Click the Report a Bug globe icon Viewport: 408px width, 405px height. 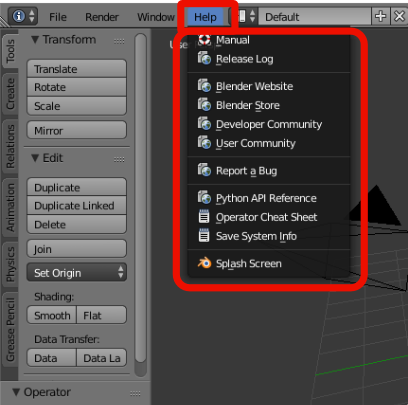(204, 170)
